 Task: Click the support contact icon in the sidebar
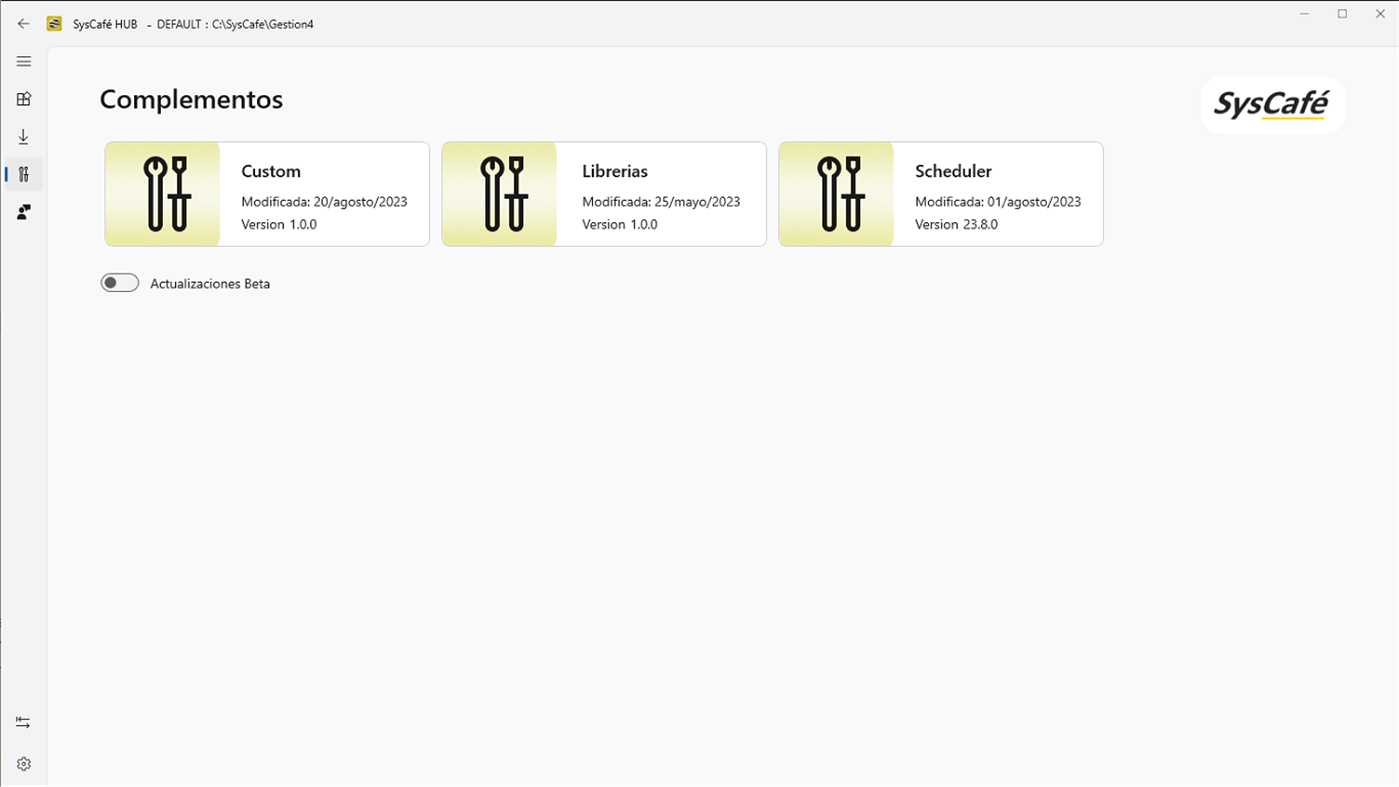[23, 211]
